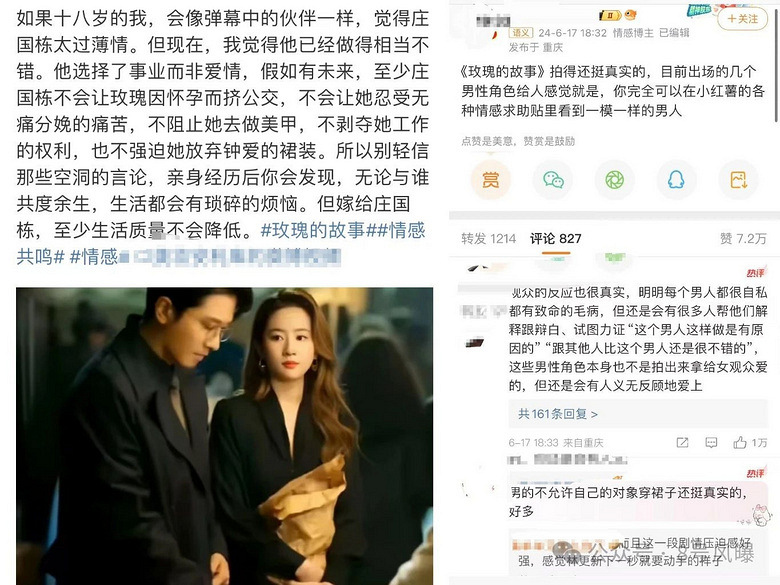Image resolution: width=780 pixels, height=585 pixels.
Task: Share via QQ penguin icon
Action: point(676,179)
